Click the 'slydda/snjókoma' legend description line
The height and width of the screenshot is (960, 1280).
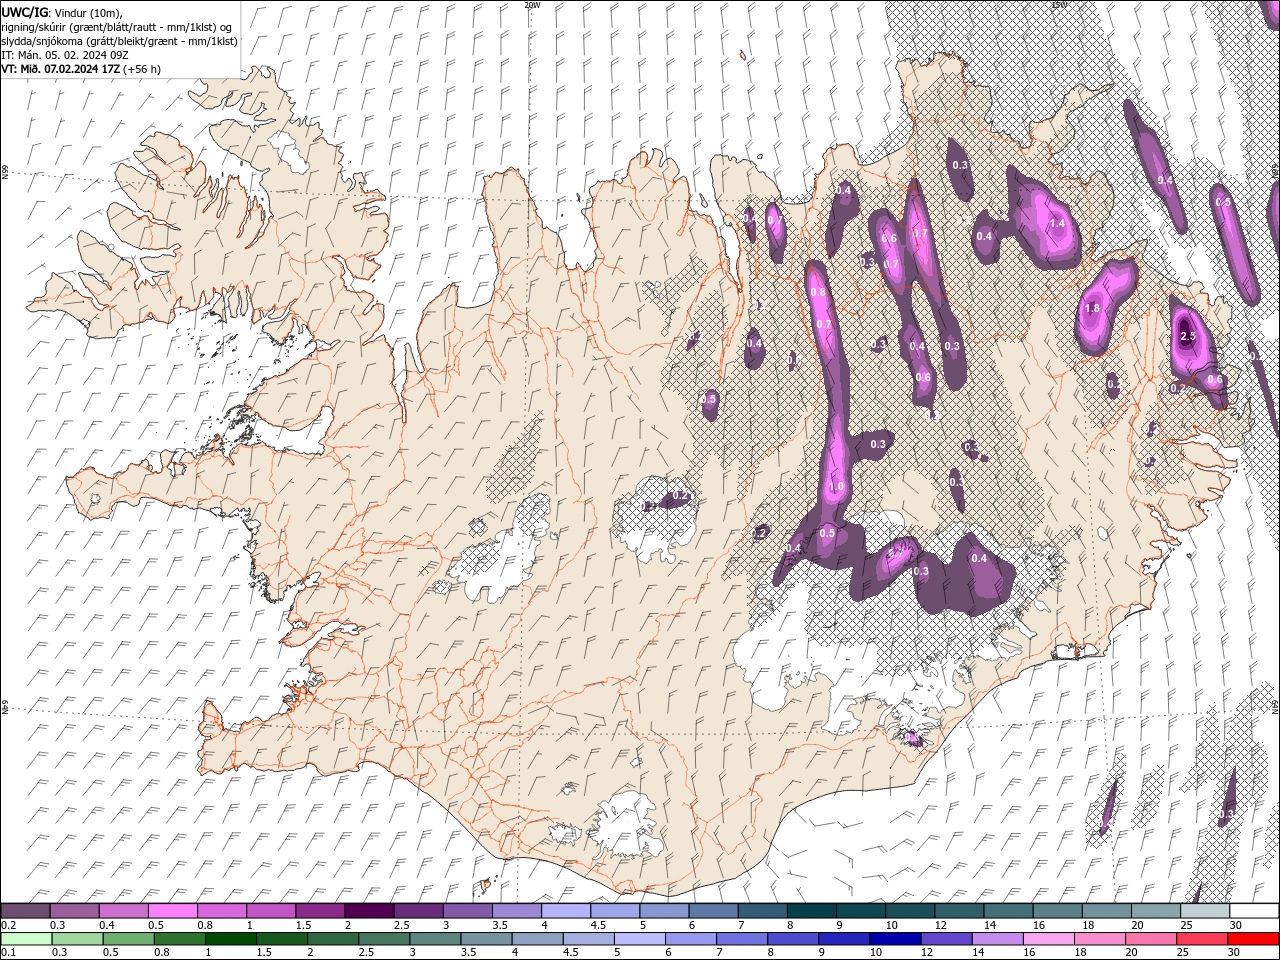(120, 41)
